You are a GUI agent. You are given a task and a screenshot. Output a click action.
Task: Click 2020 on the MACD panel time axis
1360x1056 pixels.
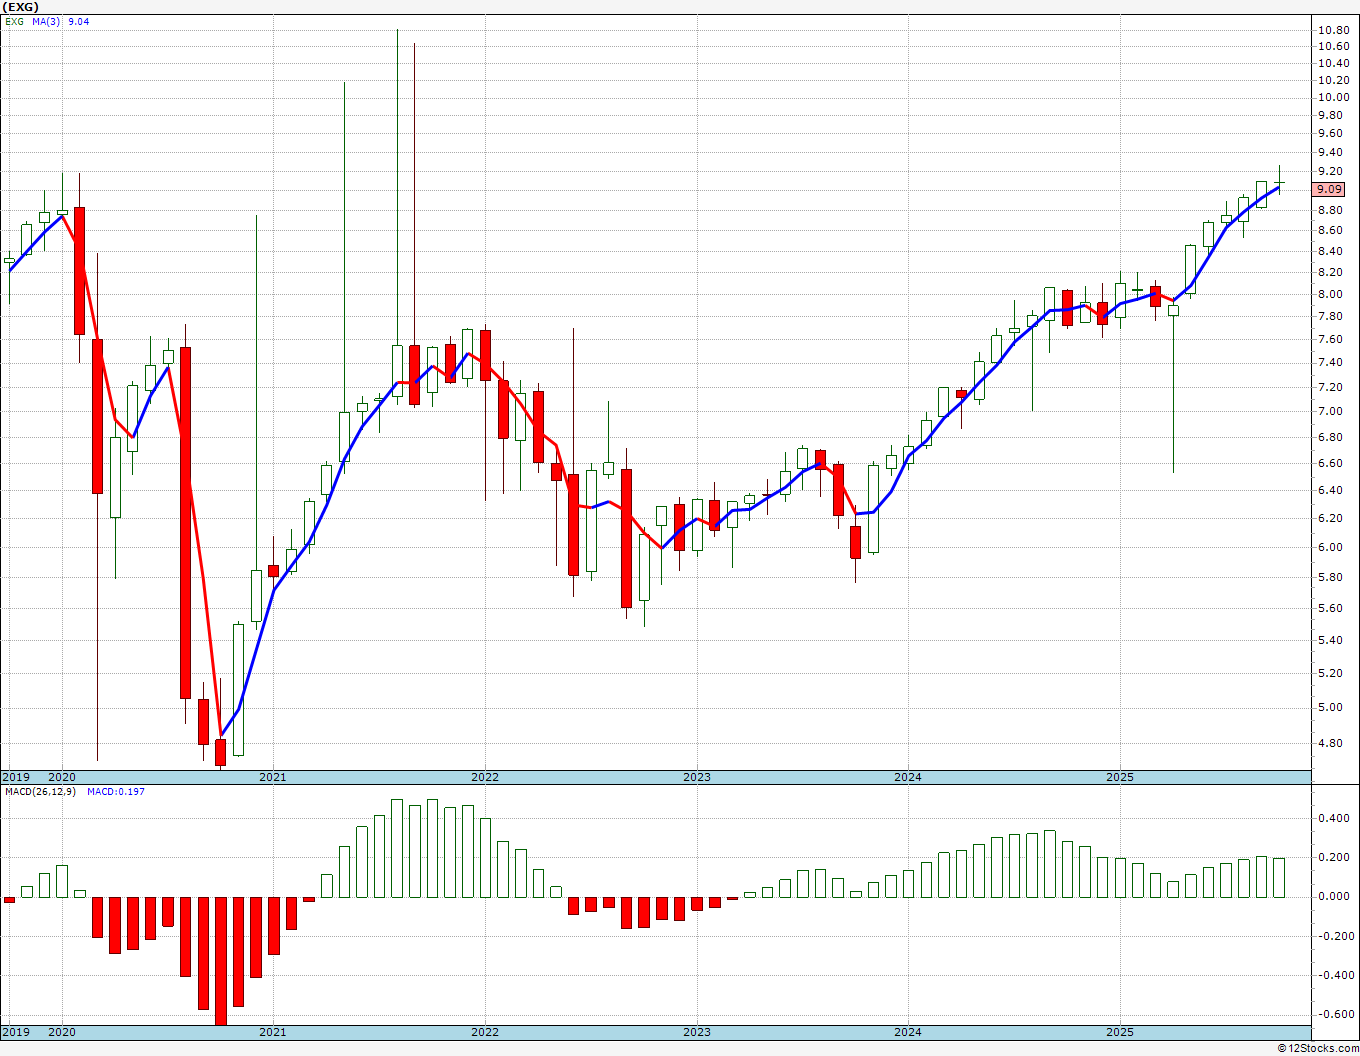(x=62, y=1032)
